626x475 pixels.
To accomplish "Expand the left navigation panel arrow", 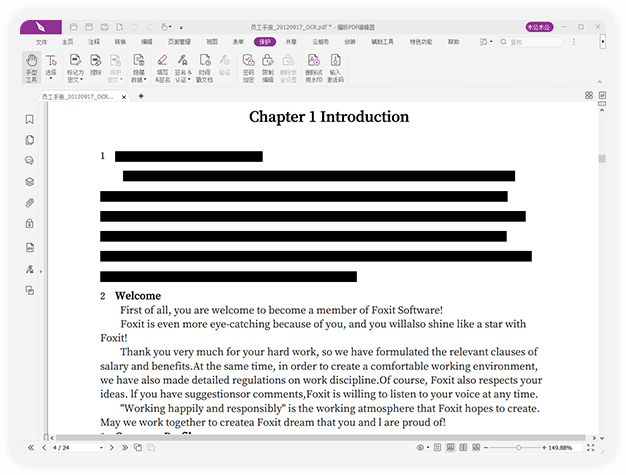I will pyautogui.click(x=41, y=271).
